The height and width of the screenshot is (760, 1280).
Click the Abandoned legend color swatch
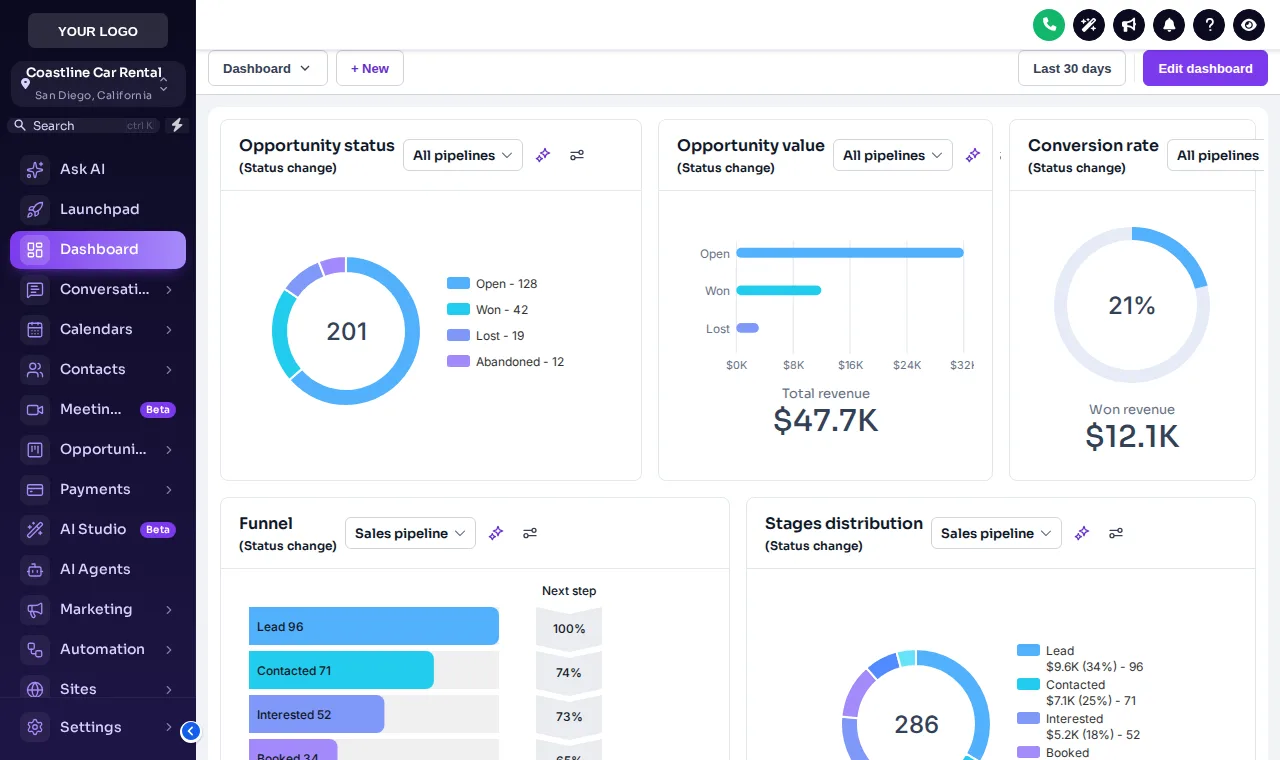(x=458, y=361)
